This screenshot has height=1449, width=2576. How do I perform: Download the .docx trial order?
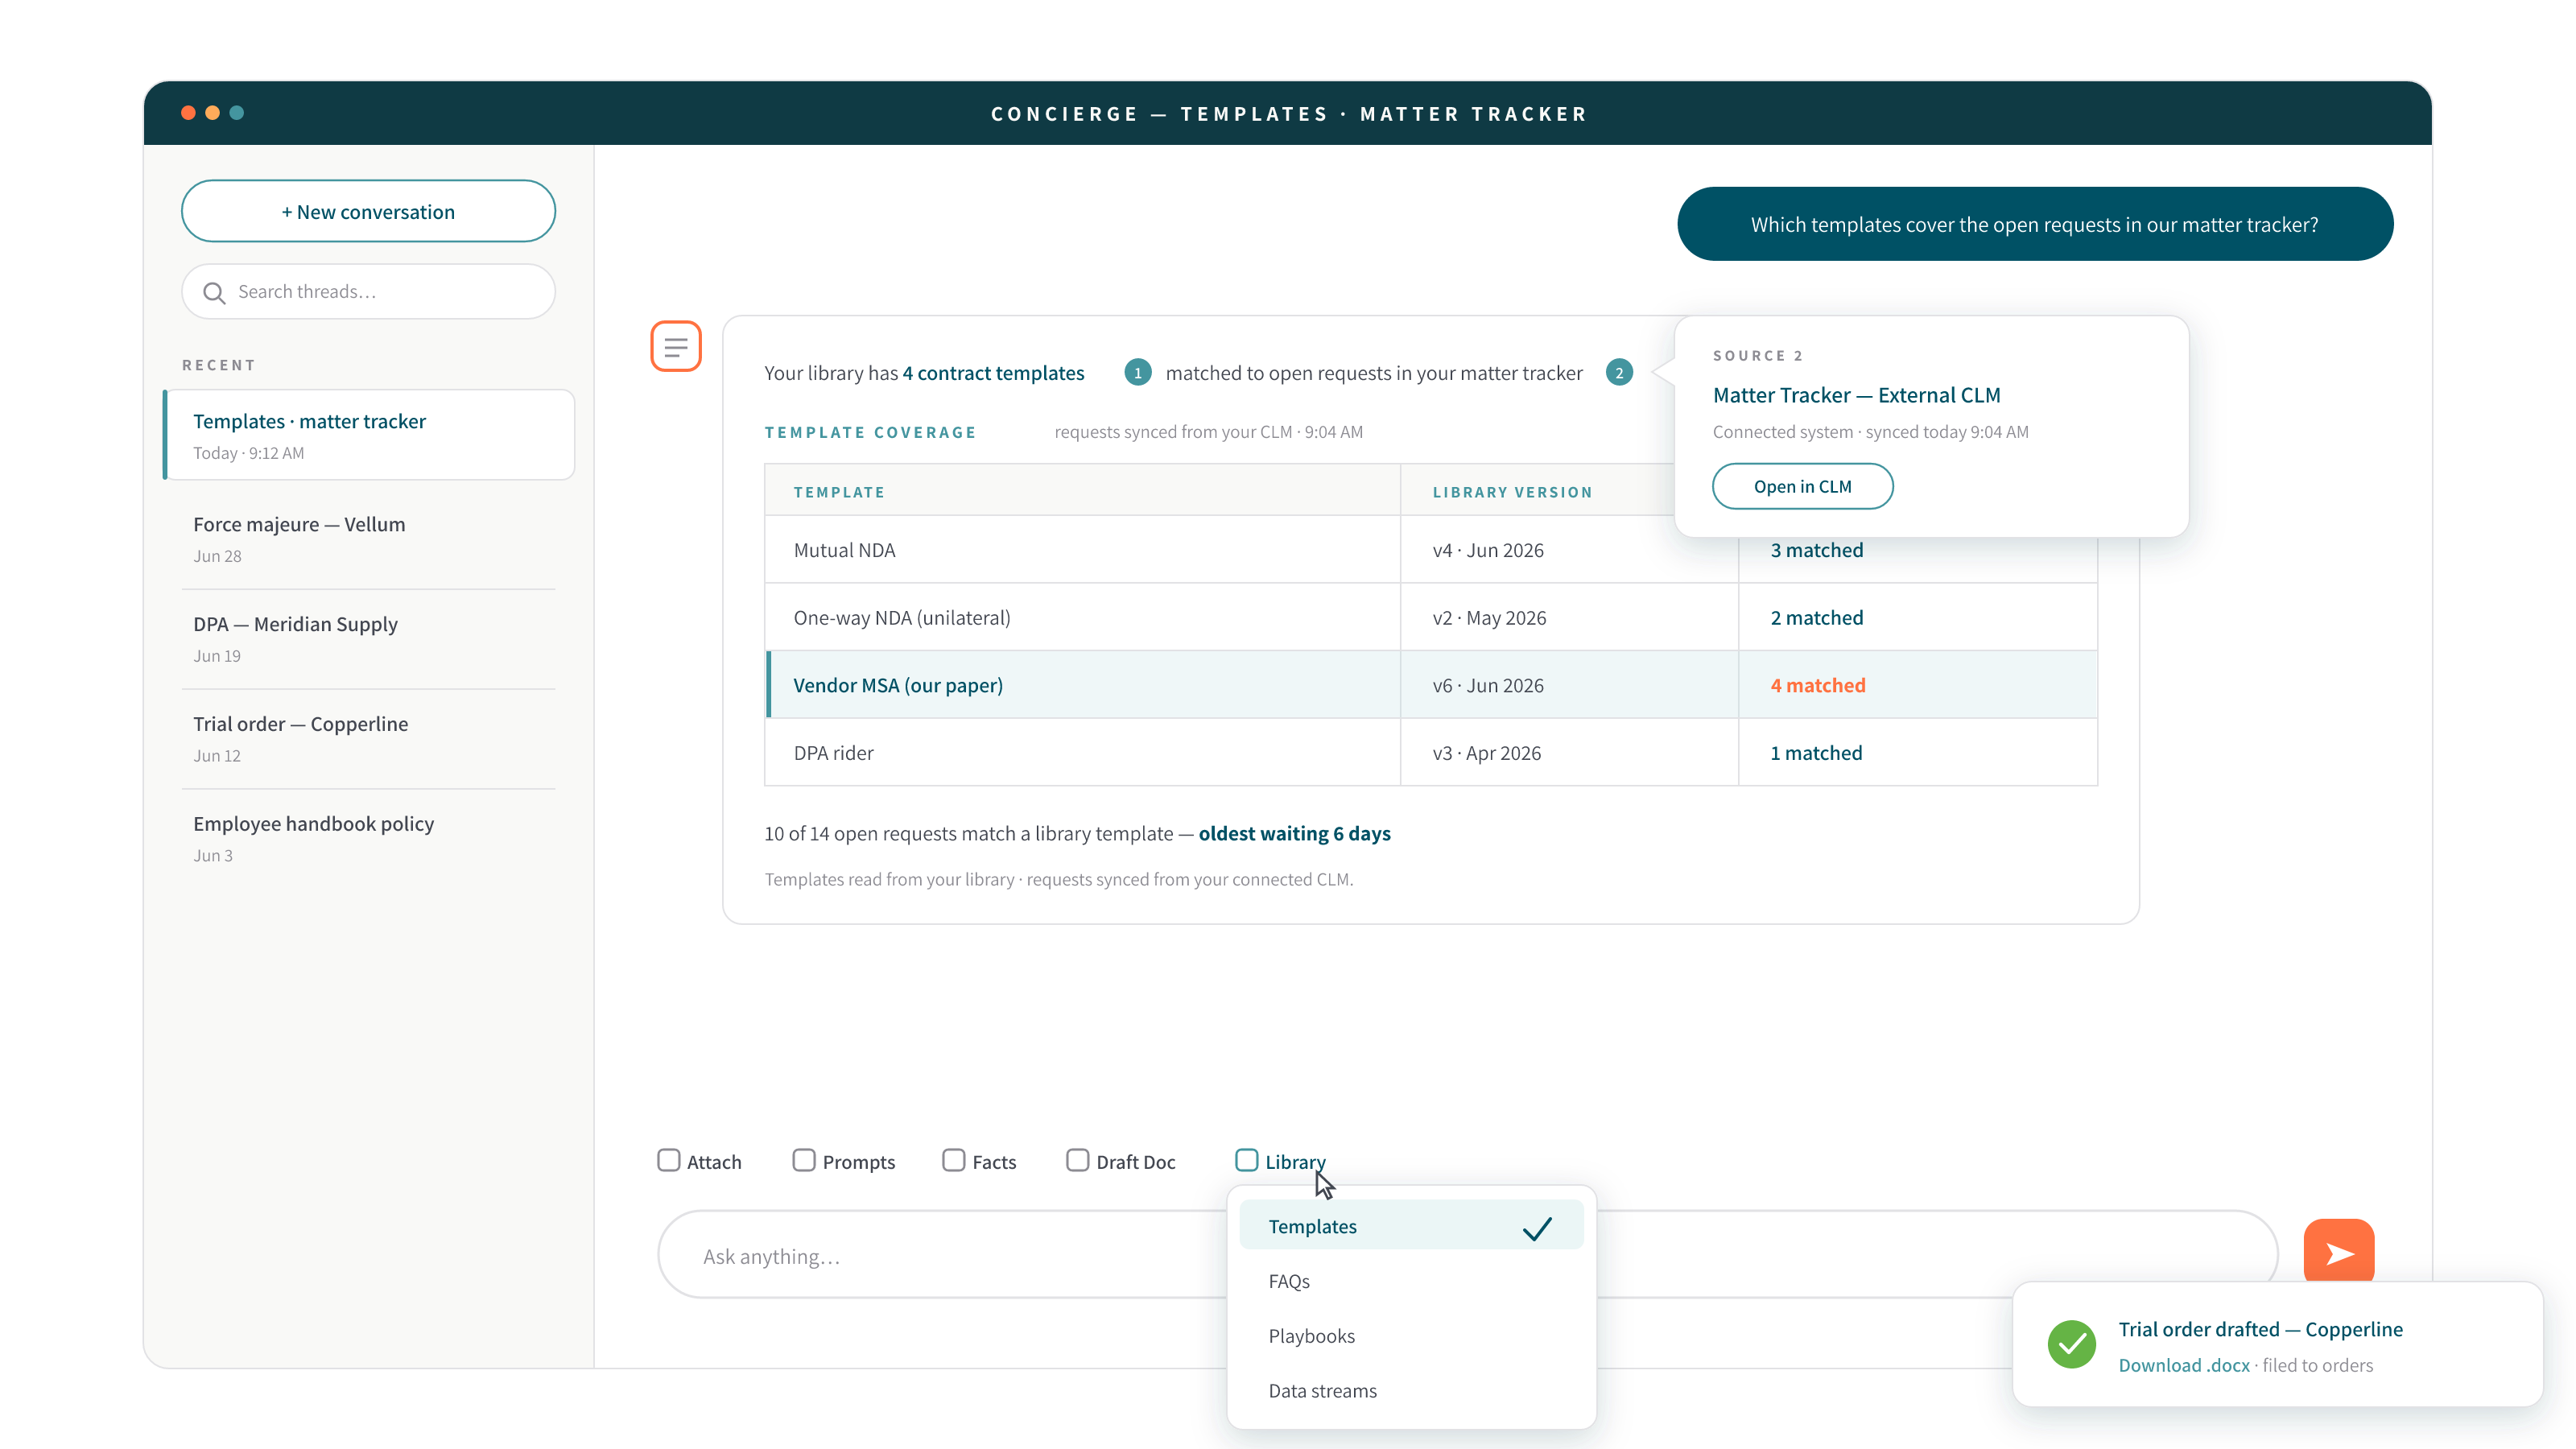(x=2184, y=1365)
